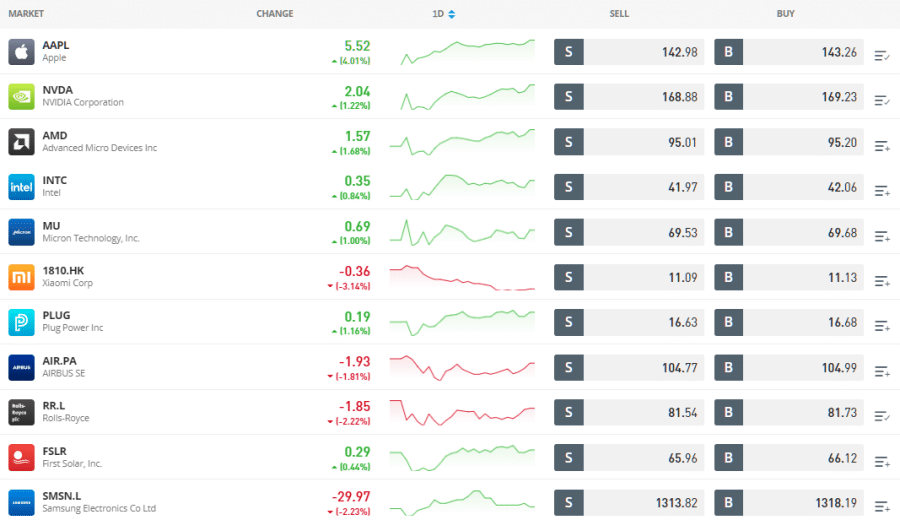Sell RR.L at 81.54
Viewport: 900px width, 520px height.
(x=629, y=412)
